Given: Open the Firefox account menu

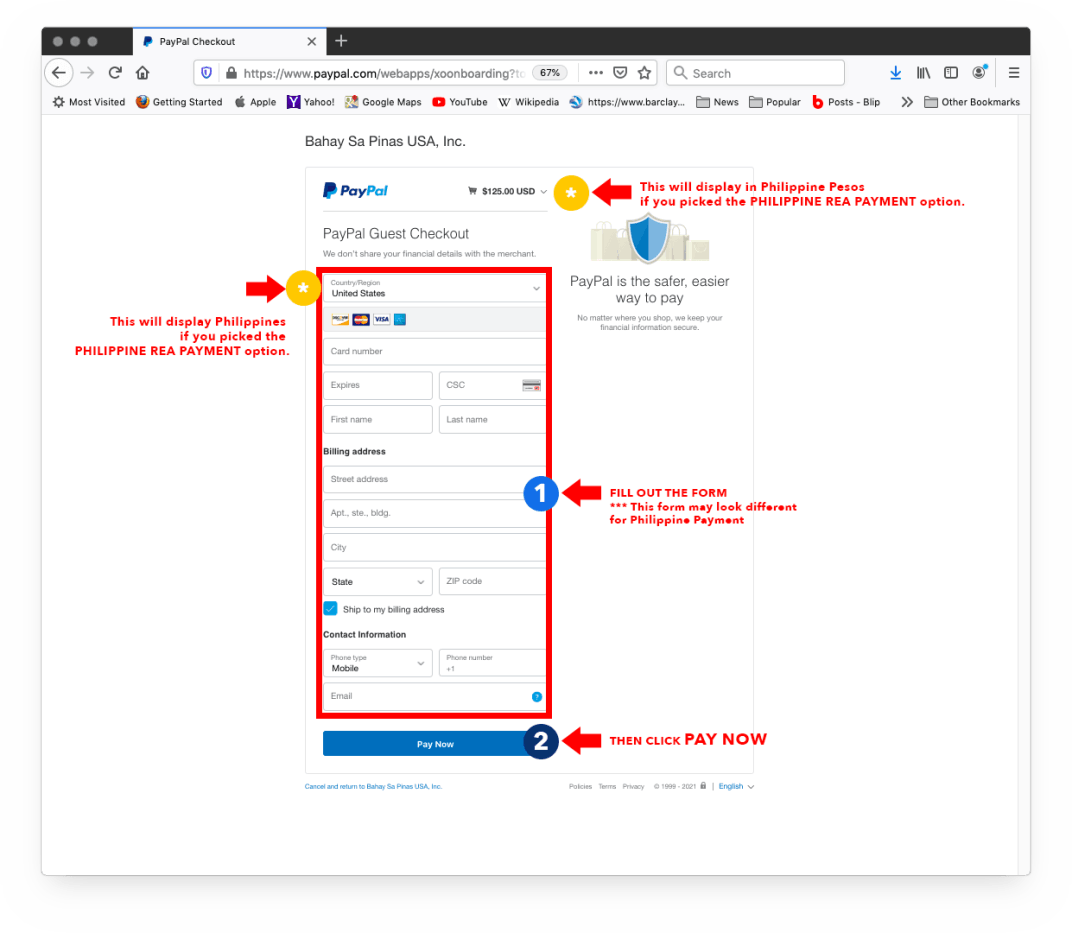Looking at the screenshot, I should tap(980, 72).
